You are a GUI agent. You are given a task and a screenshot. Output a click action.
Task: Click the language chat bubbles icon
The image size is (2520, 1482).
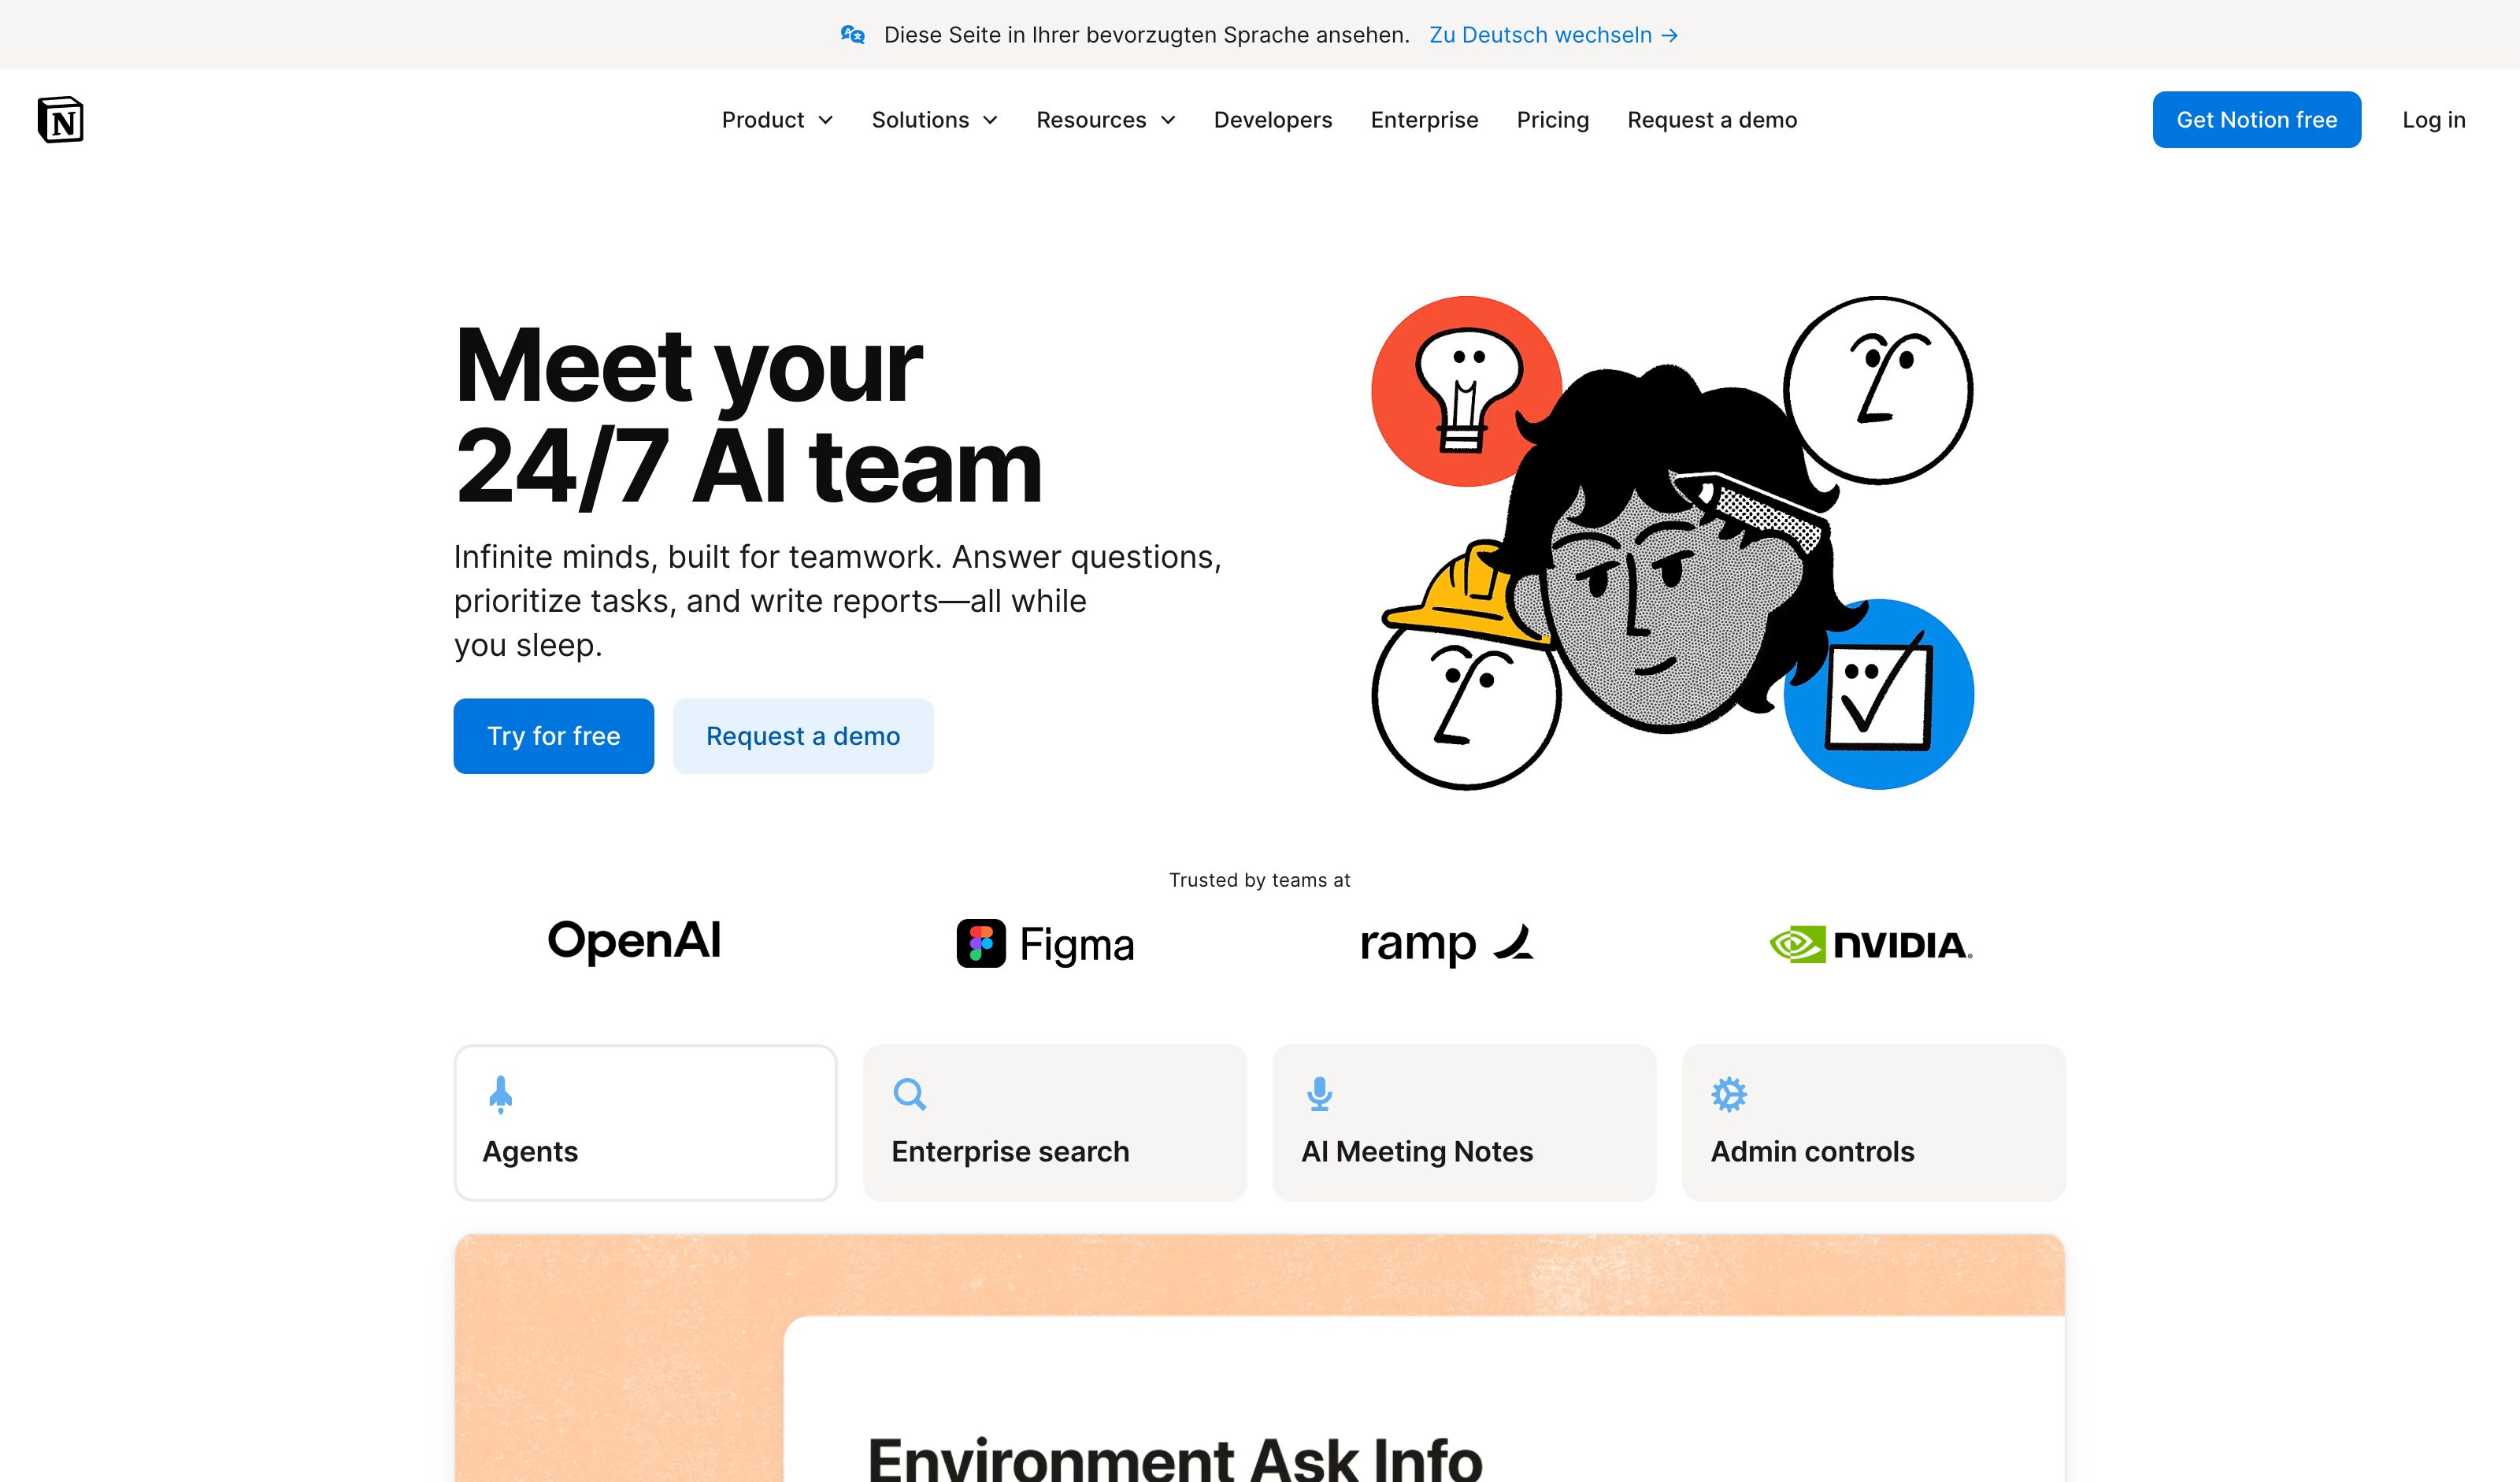pyautogui.click(x=852, y=35)
